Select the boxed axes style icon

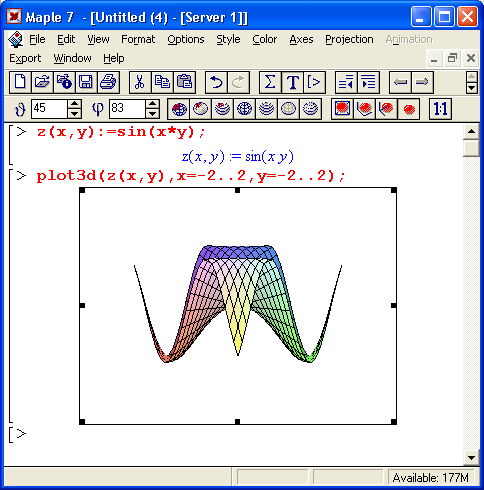[x=342, y=109]
